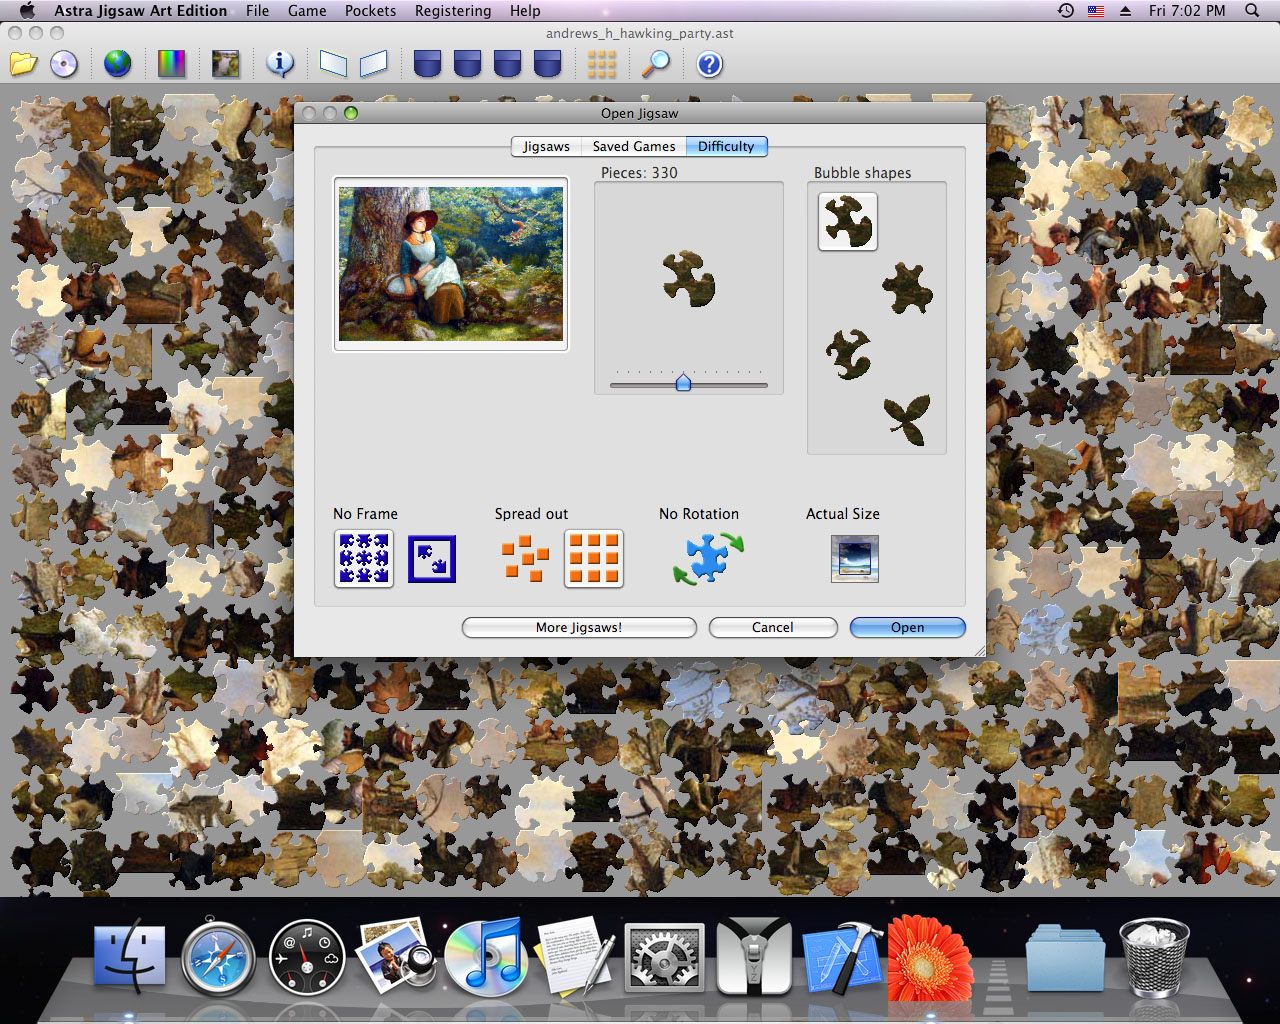The height and width of the screenshot is (1024, 1280).
Task: Open the Pockets menu
Action: (371, 11)
